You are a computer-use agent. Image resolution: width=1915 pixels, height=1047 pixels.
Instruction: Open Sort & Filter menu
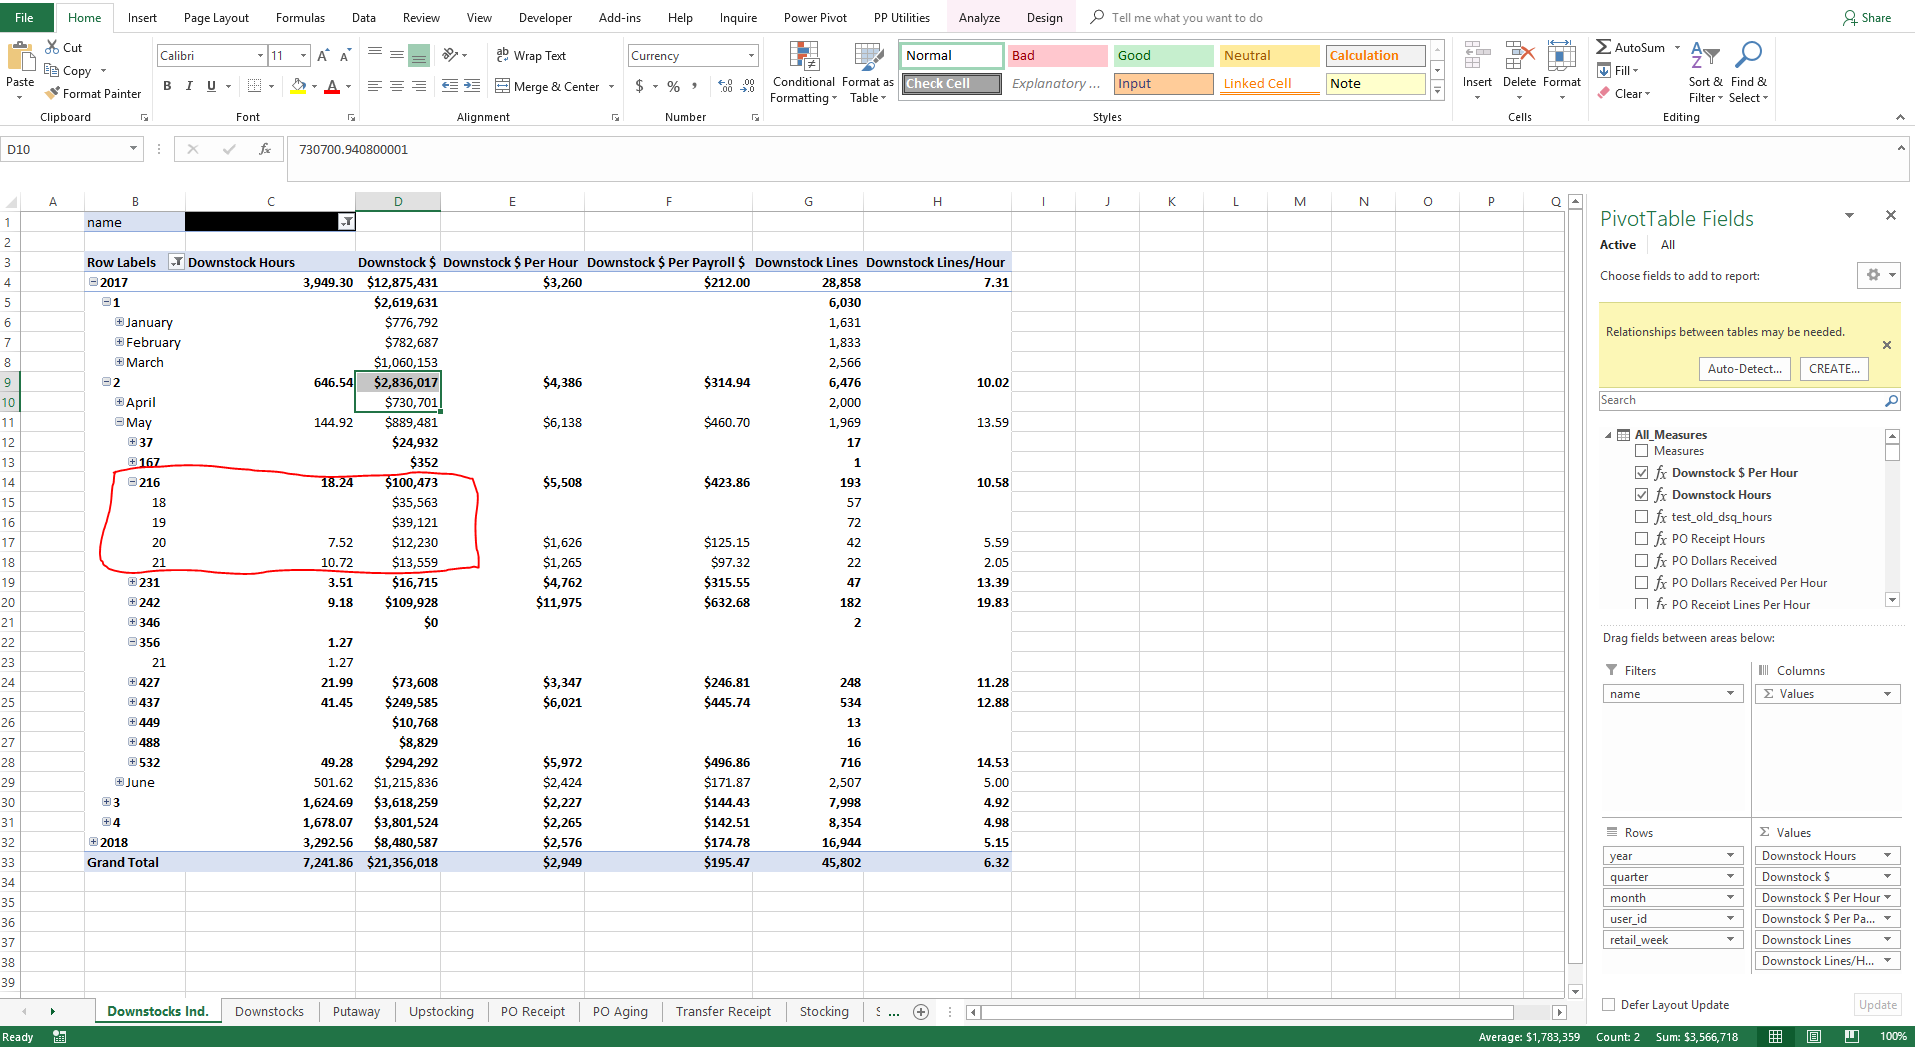click(1705, 72)
